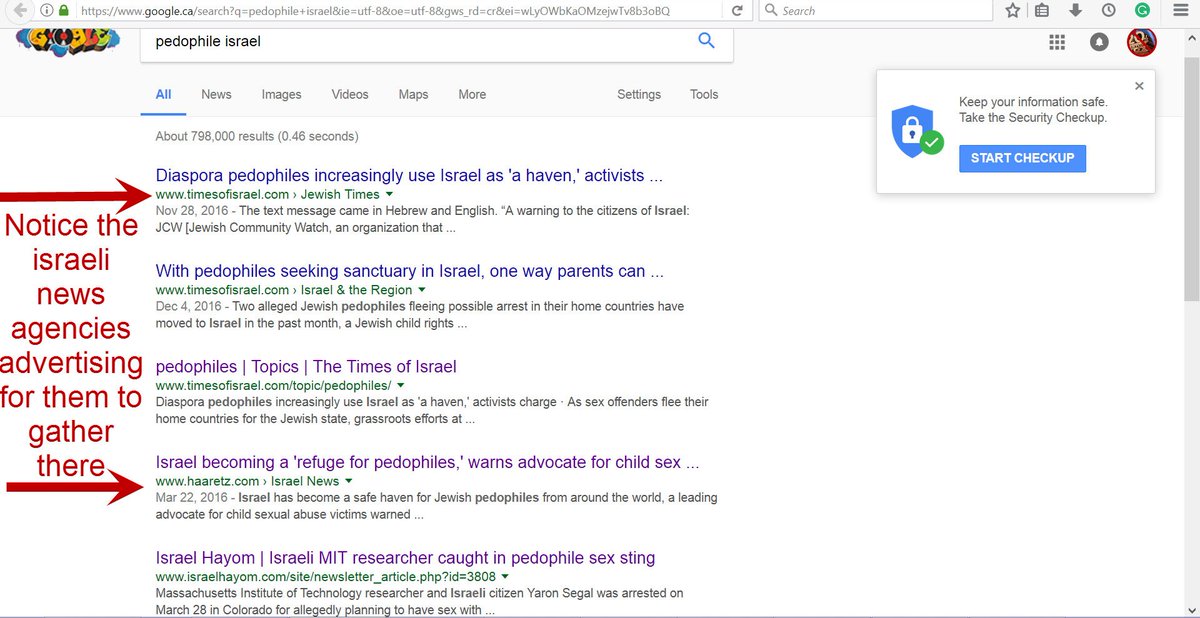Expand the arrow beside Israel & the Region
1200x618 pixels.
(x=422, y=290)
